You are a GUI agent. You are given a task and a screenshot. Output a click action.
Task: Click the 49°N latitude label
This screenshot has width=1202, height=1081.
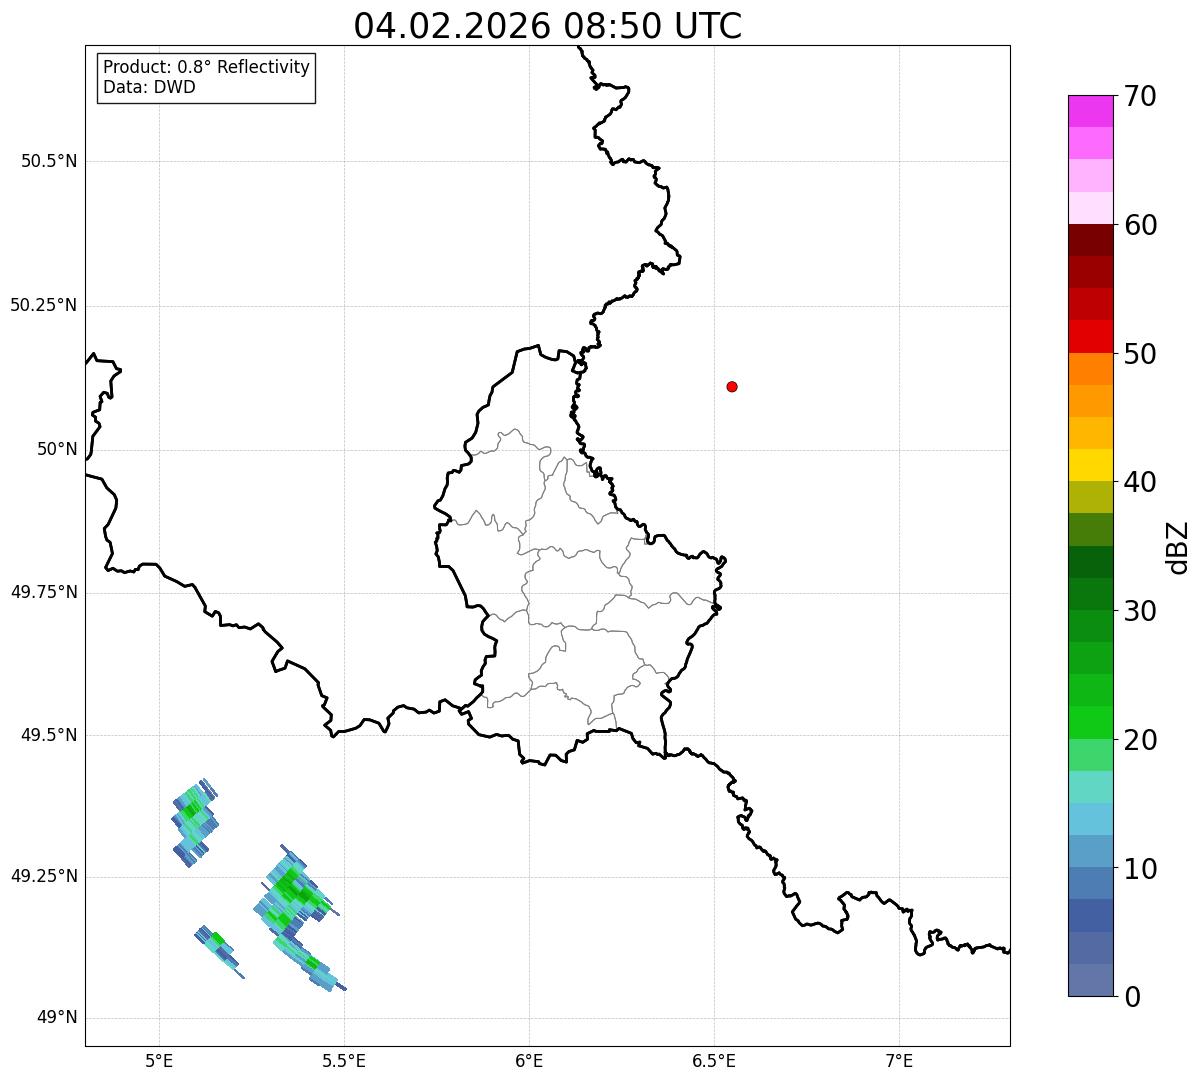57,1018
